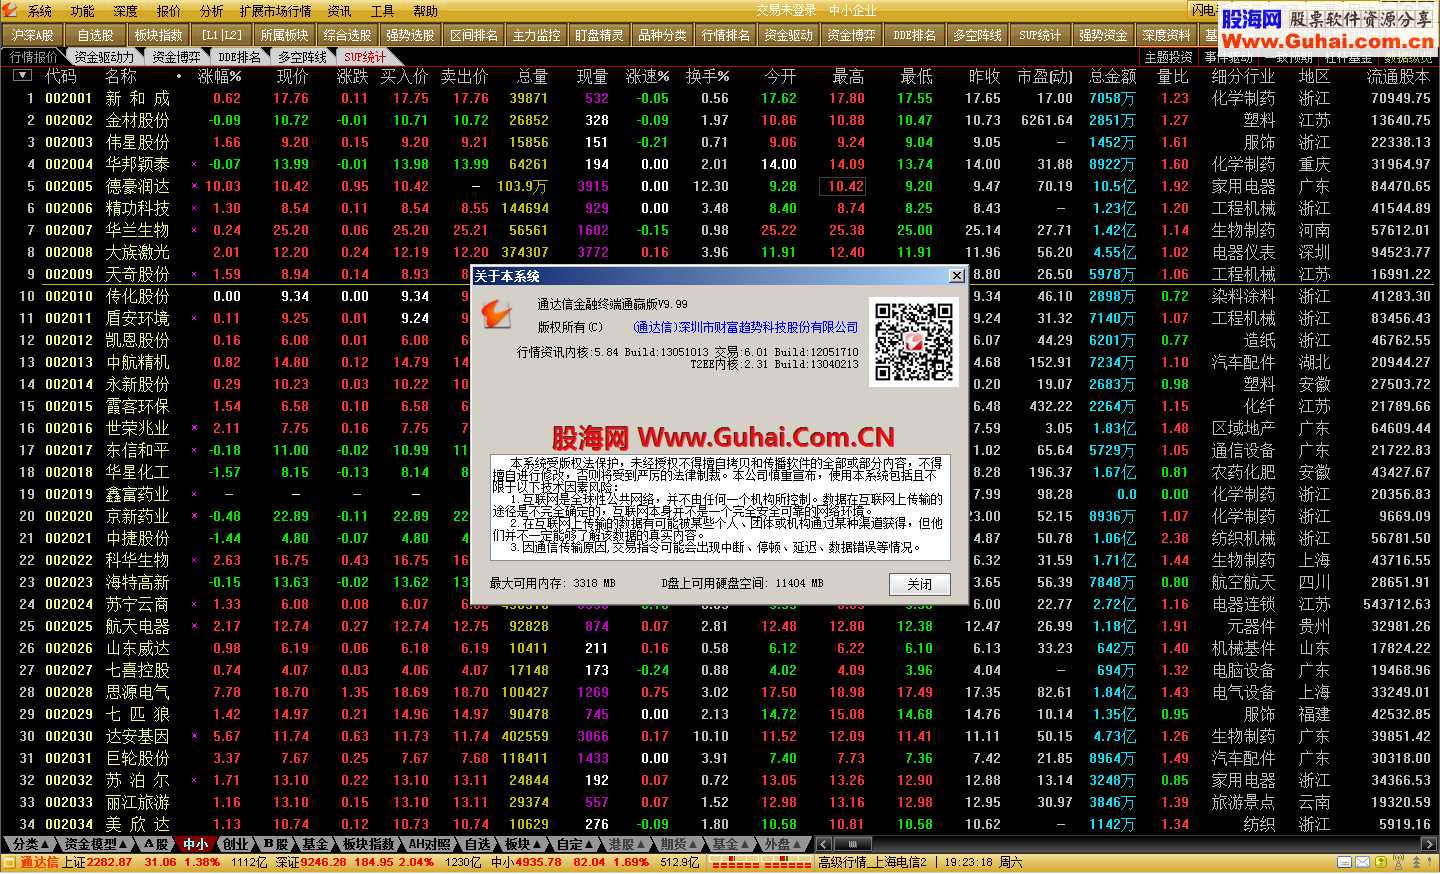Open the 功能 menu
Image resolution: width=1440 pixels, height=874 pixels.
[x=83, y=11]
